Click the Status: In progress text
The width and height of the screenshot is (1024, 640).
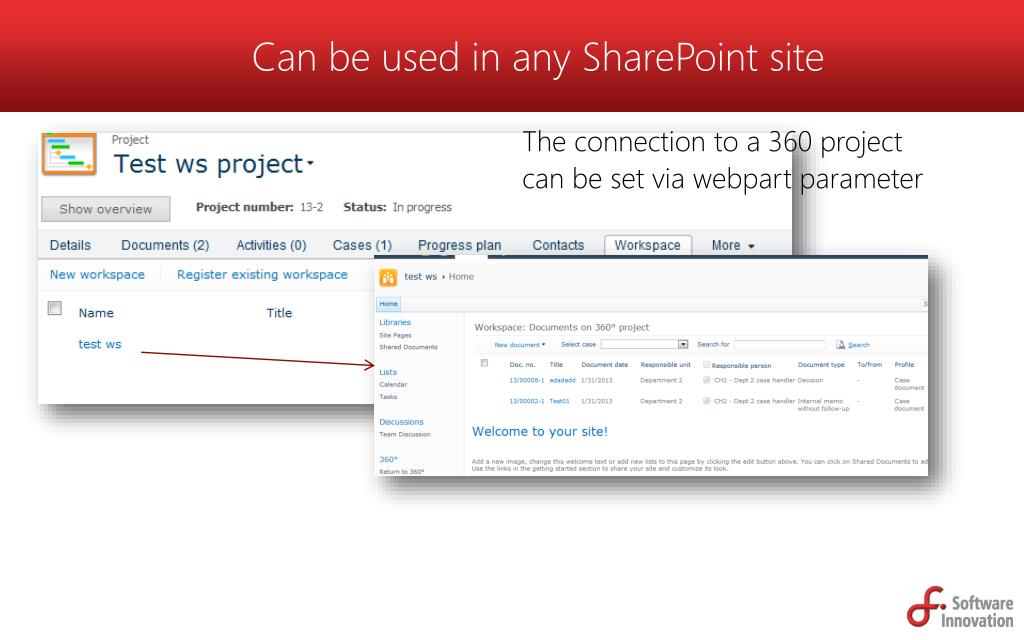398,207
